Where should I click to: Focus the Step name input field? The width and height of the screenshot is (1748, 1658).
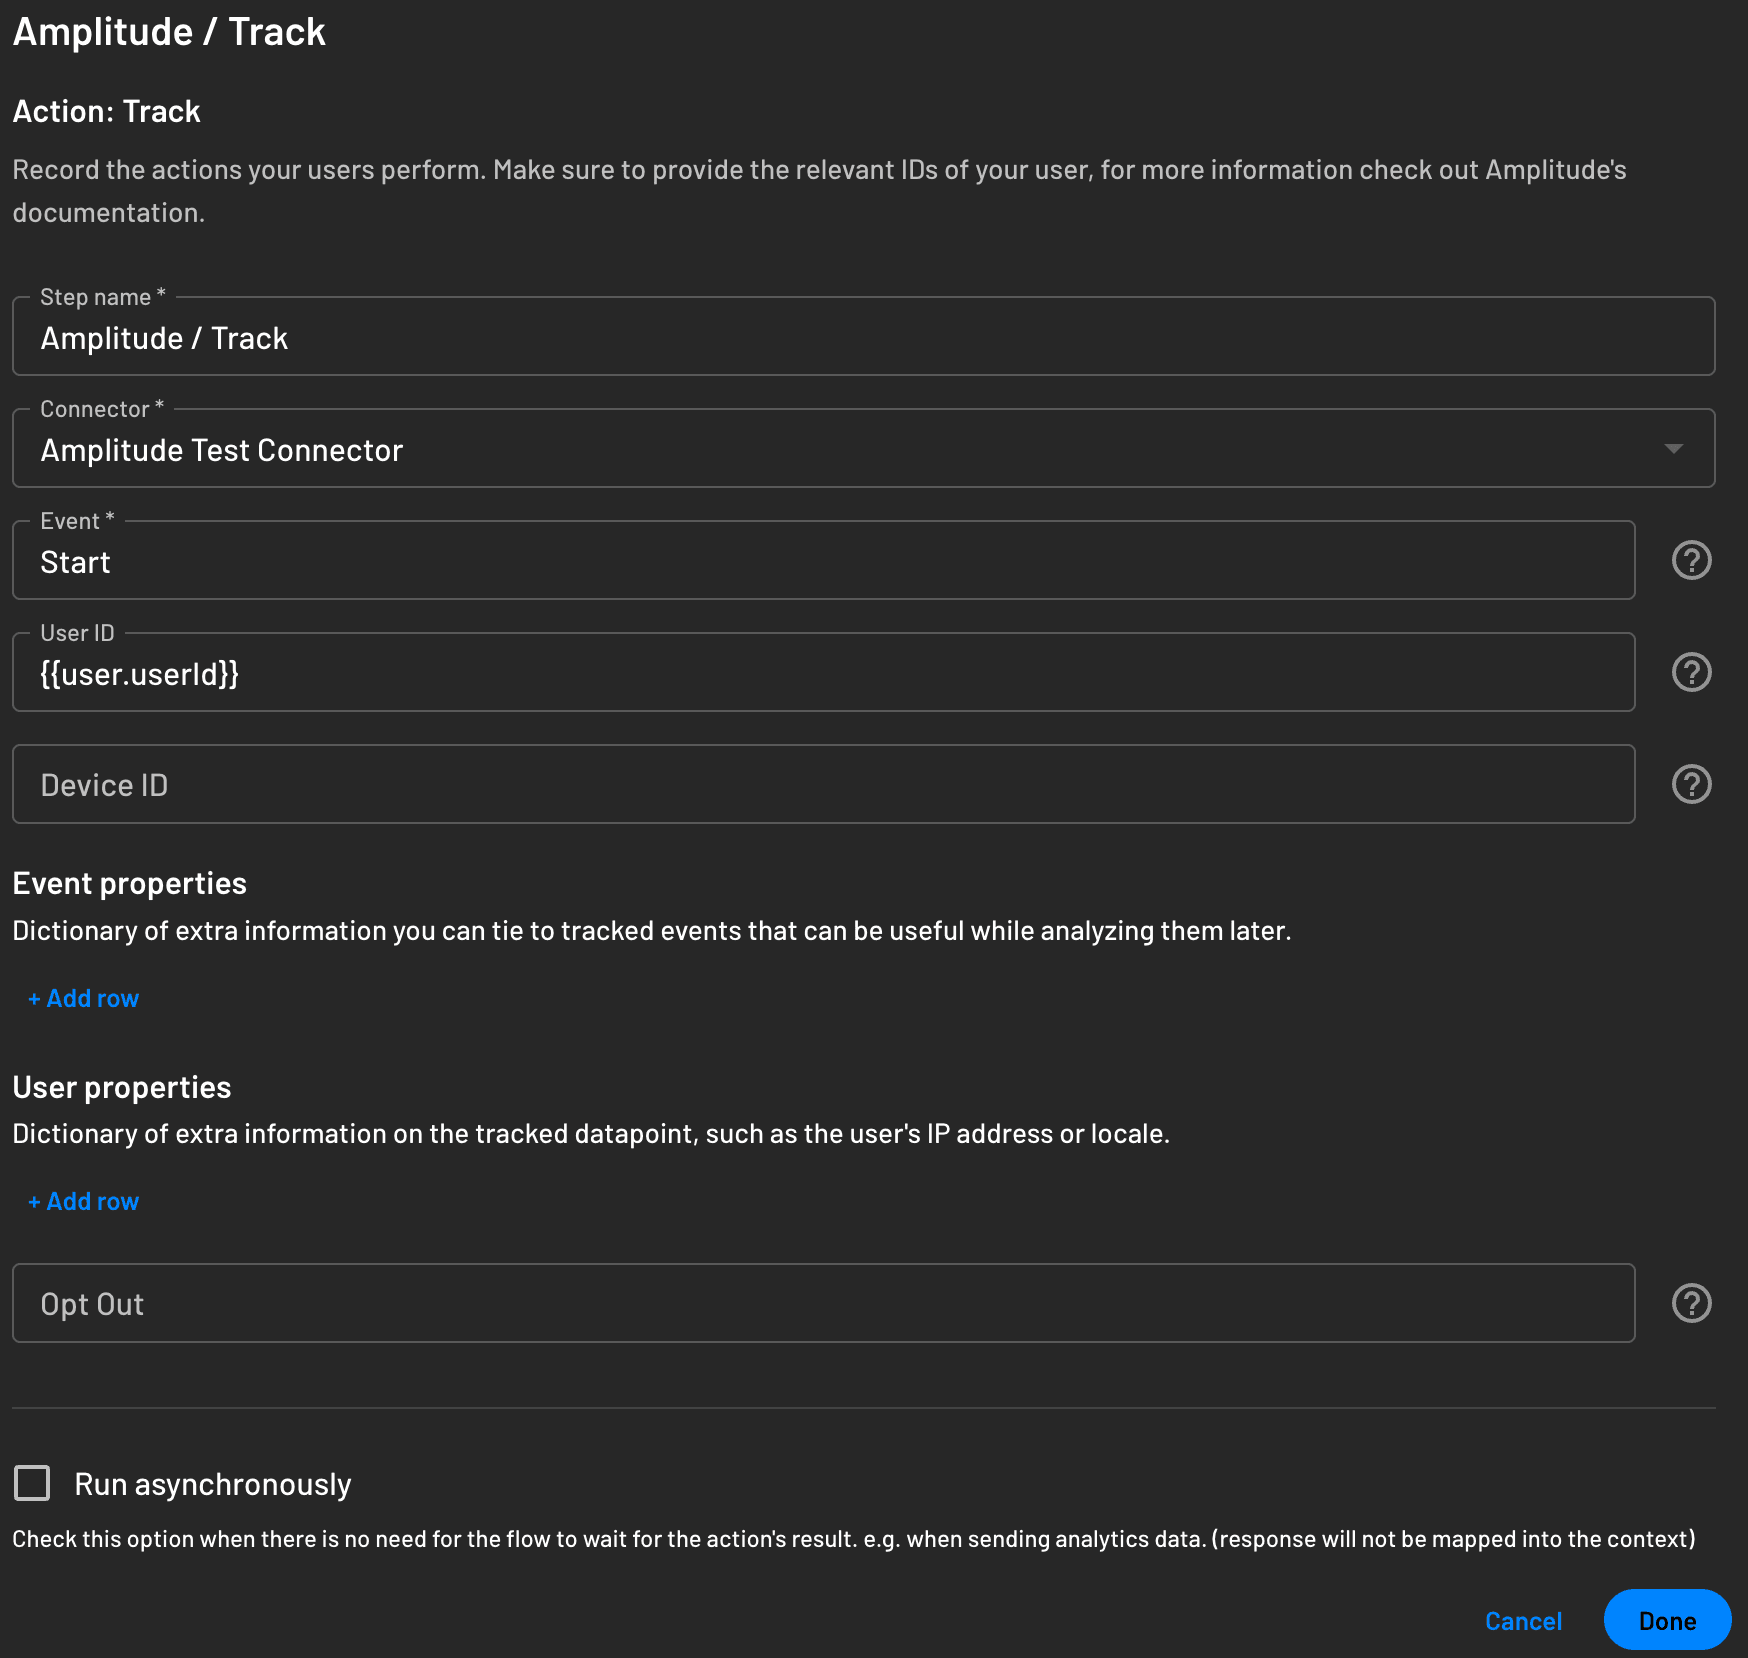(x=862, y=339)
